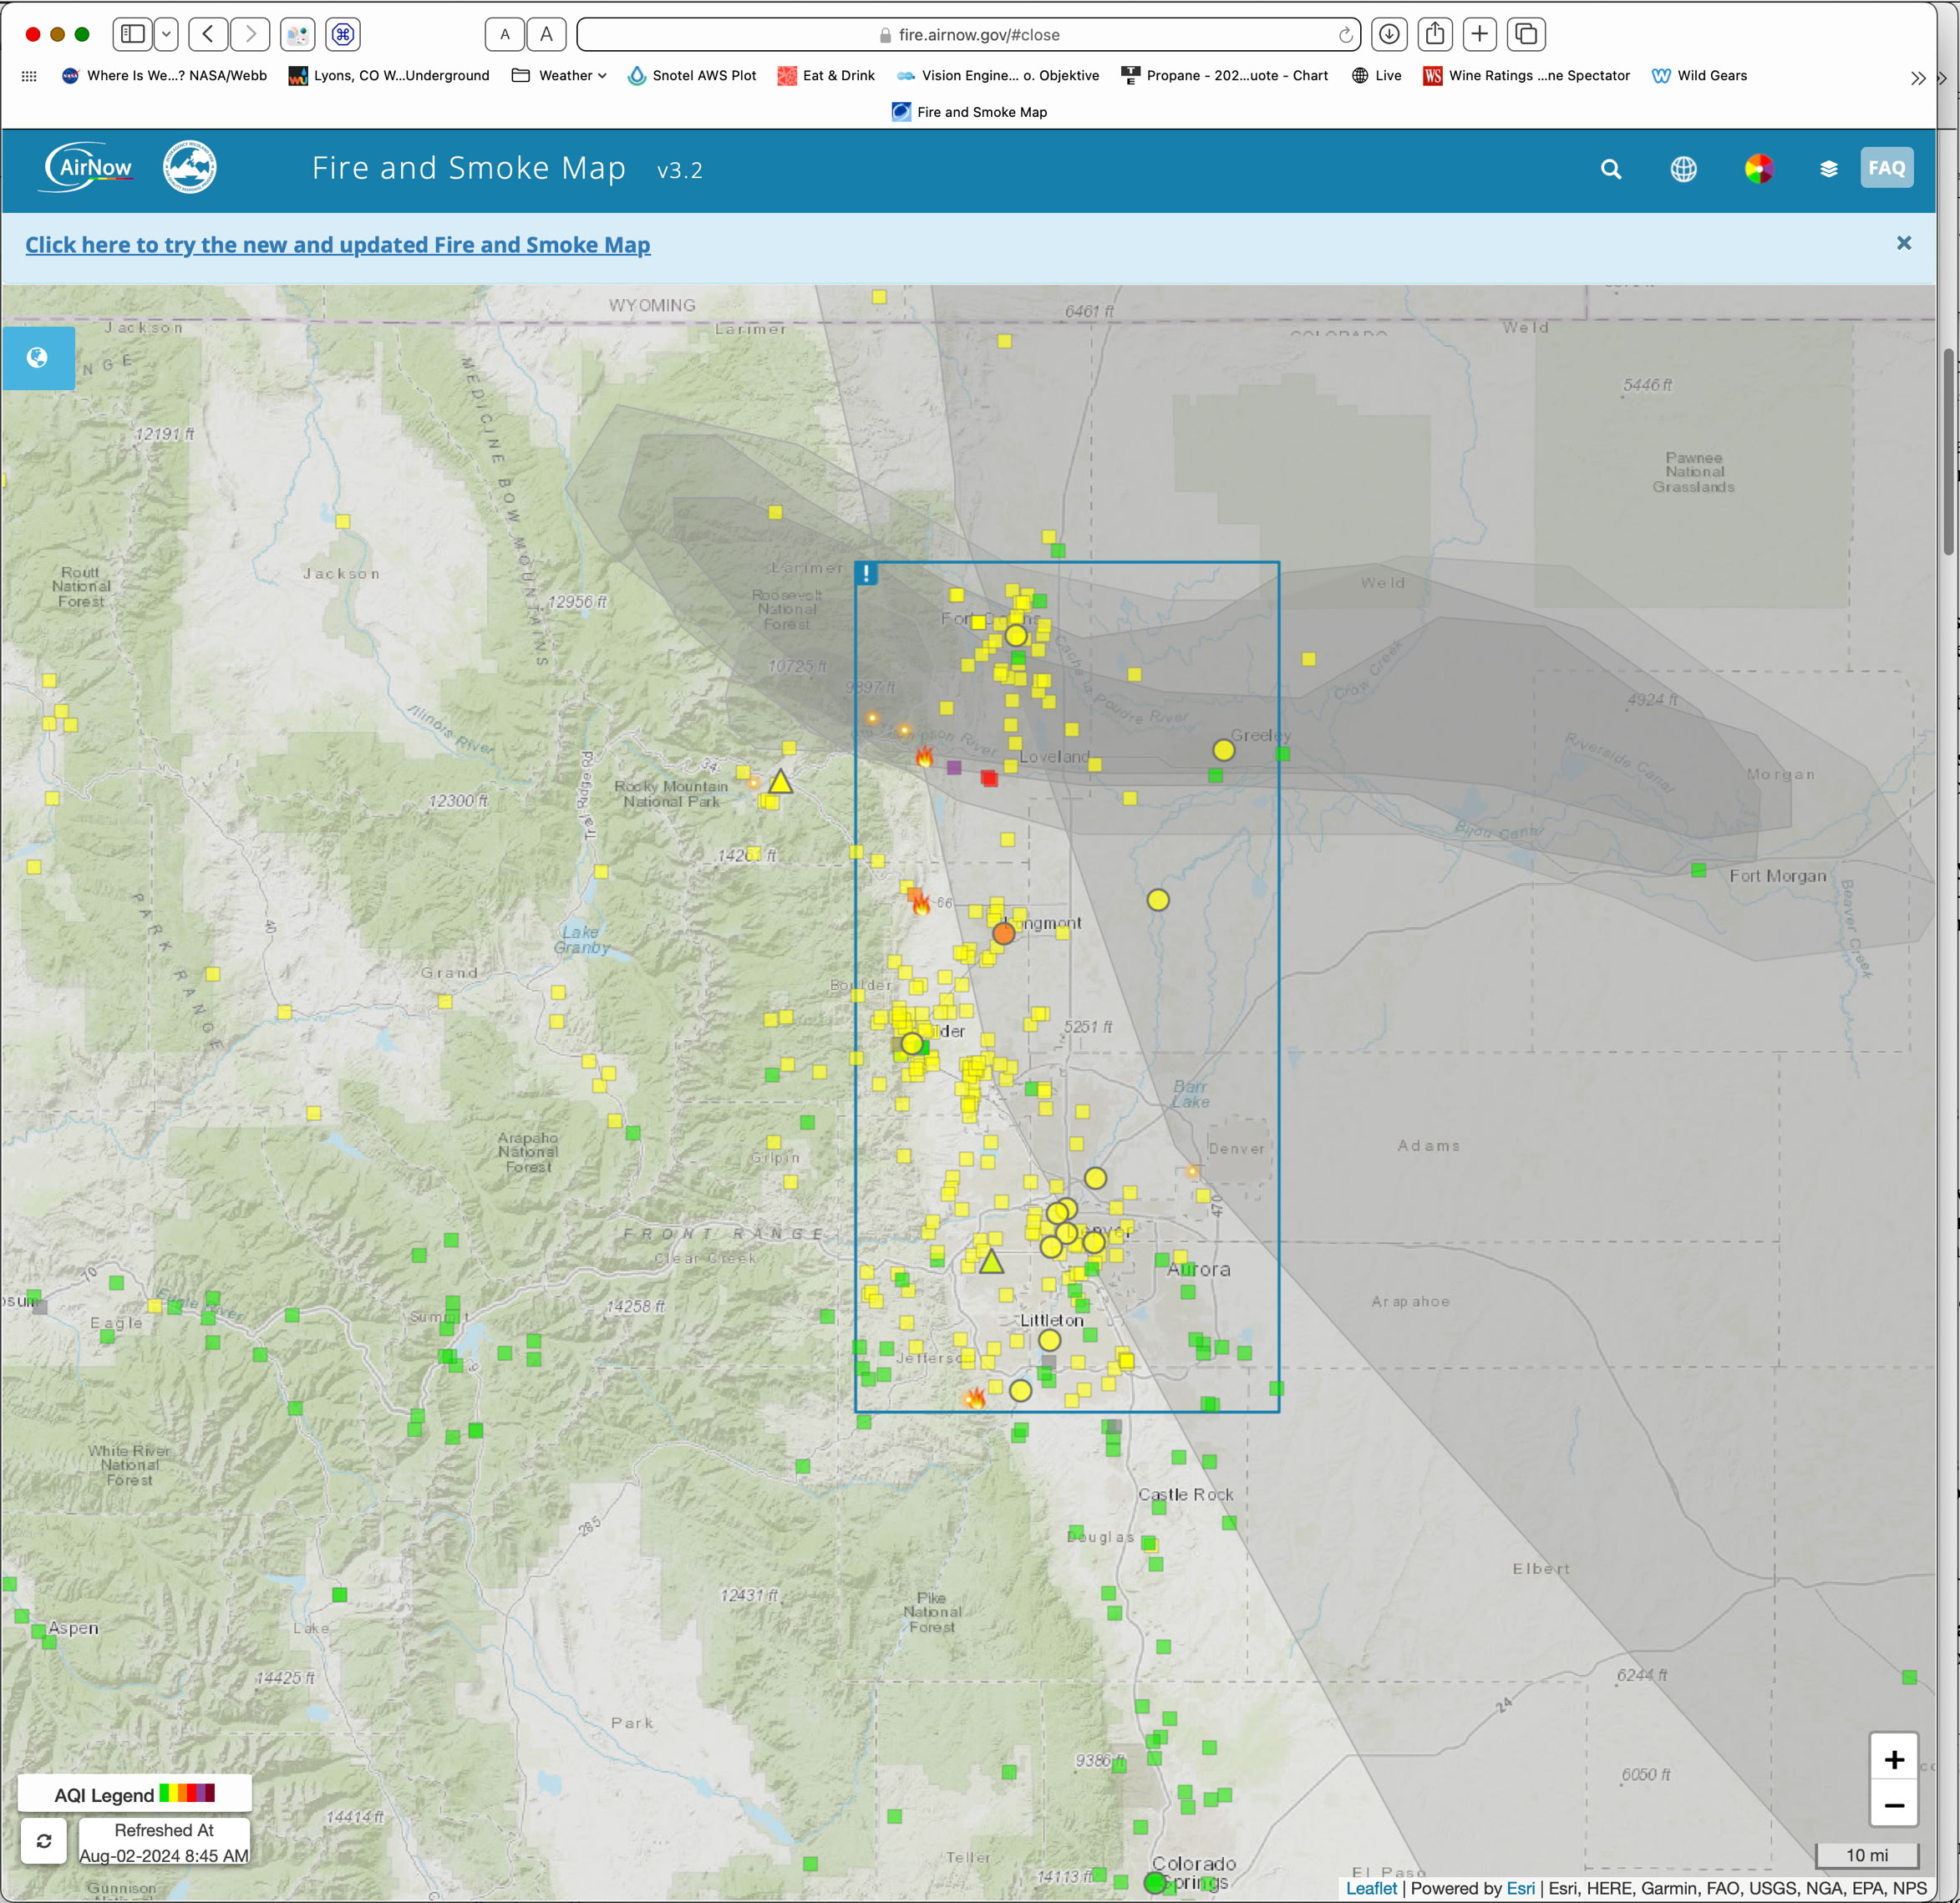
Task: Click the globe language icon in header
Action: [x=1683, y=169]
